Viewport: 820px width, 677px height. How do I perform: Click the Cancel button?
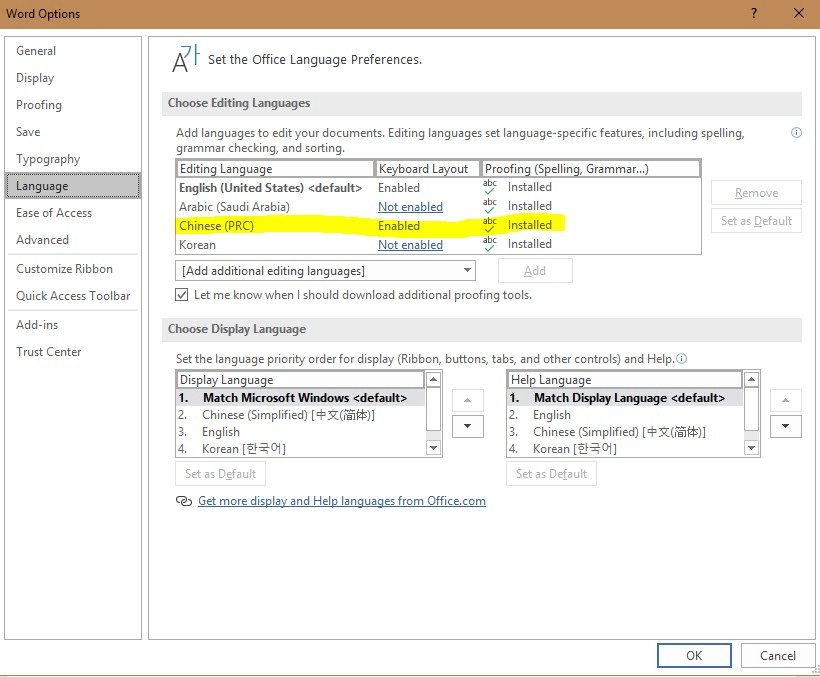click(x=778, y=656)
